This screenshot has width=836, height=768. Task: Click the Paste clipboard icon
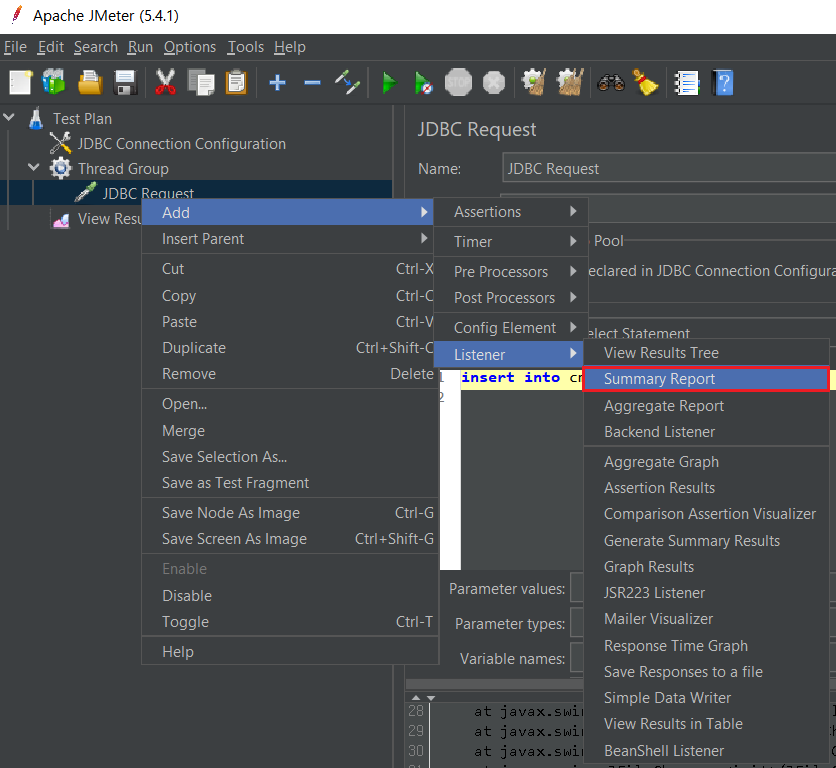[x=236, y=83]
